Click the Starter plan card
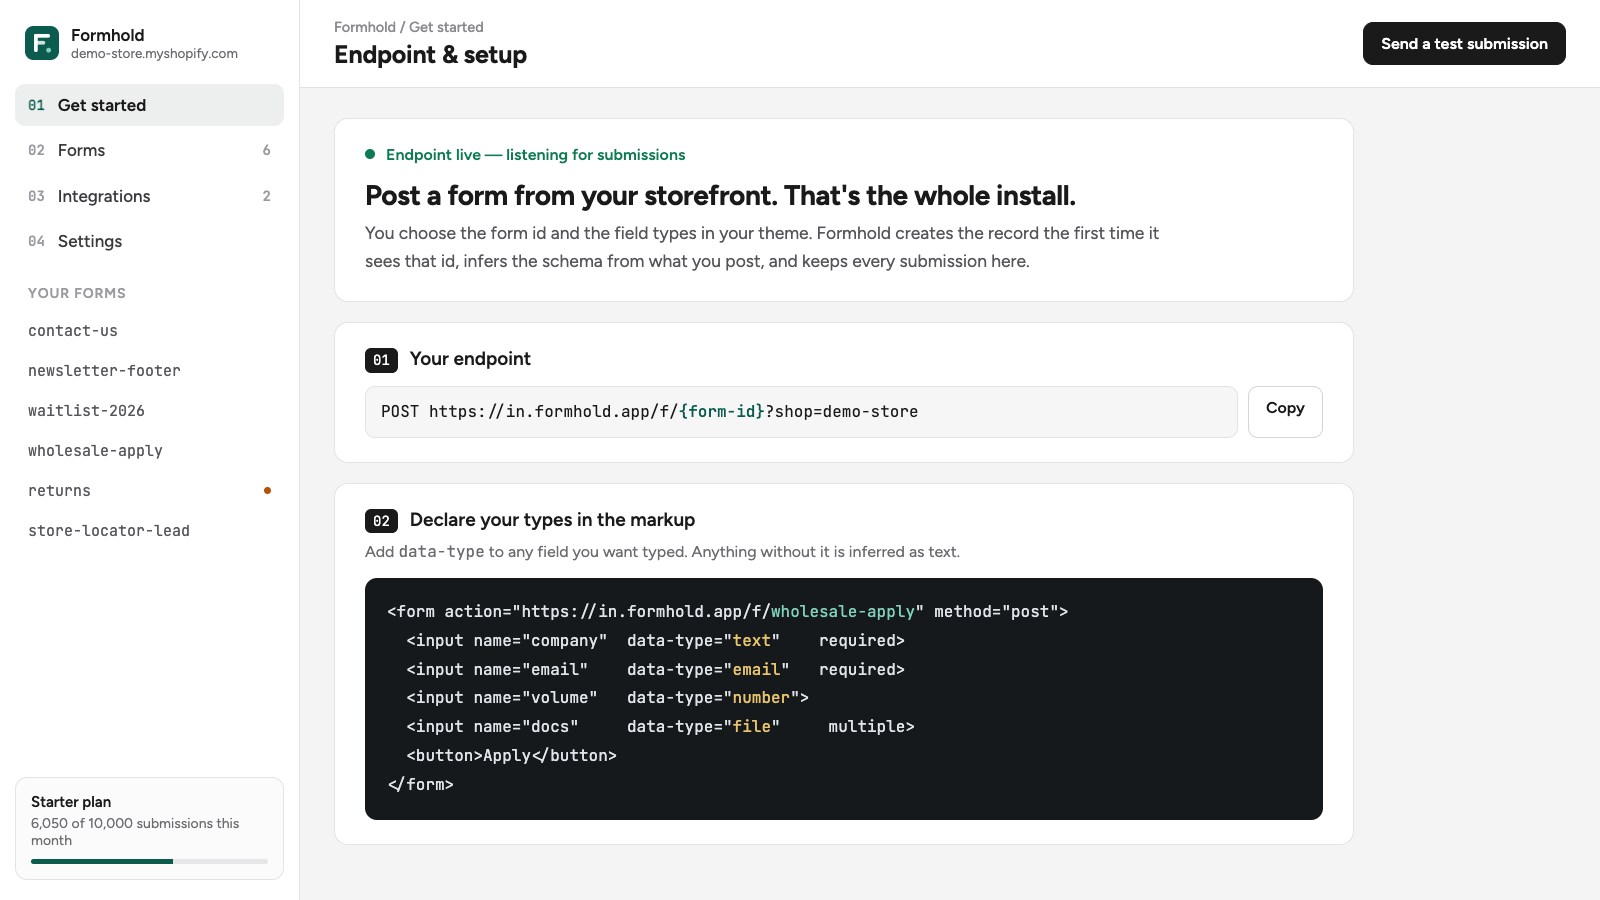The width and height of the screenshot is (1600, 900). click(x=149, y=828)
